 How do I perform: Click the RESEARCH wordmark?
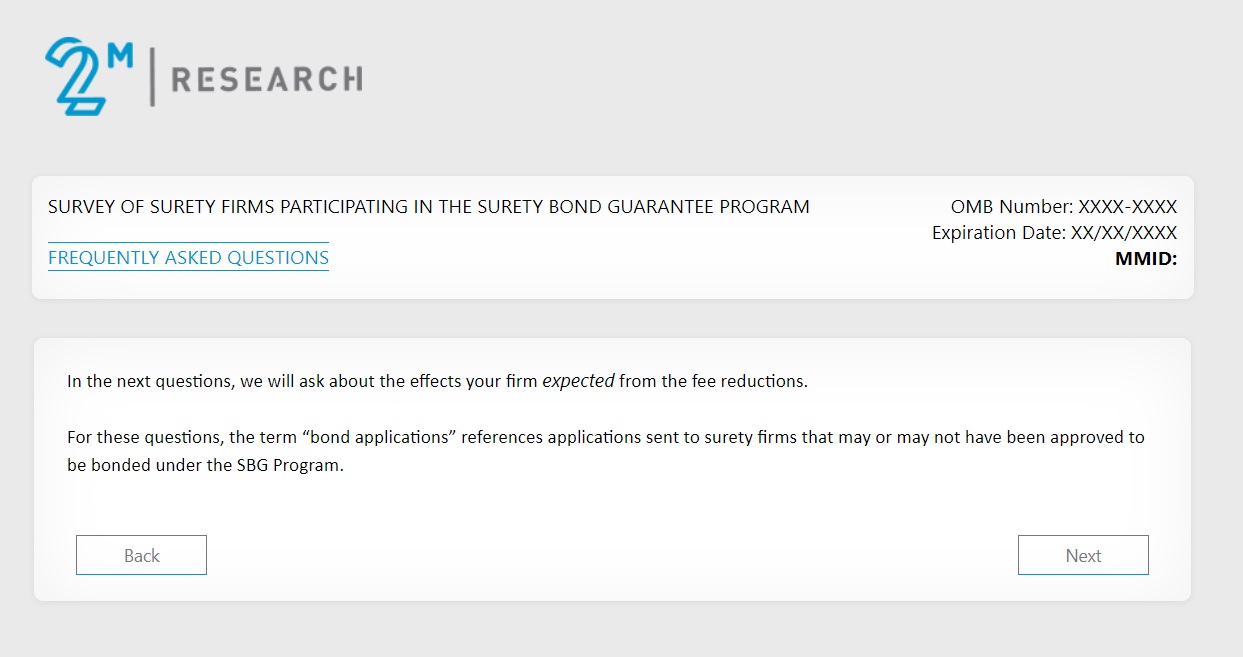(x=267, y=79)
